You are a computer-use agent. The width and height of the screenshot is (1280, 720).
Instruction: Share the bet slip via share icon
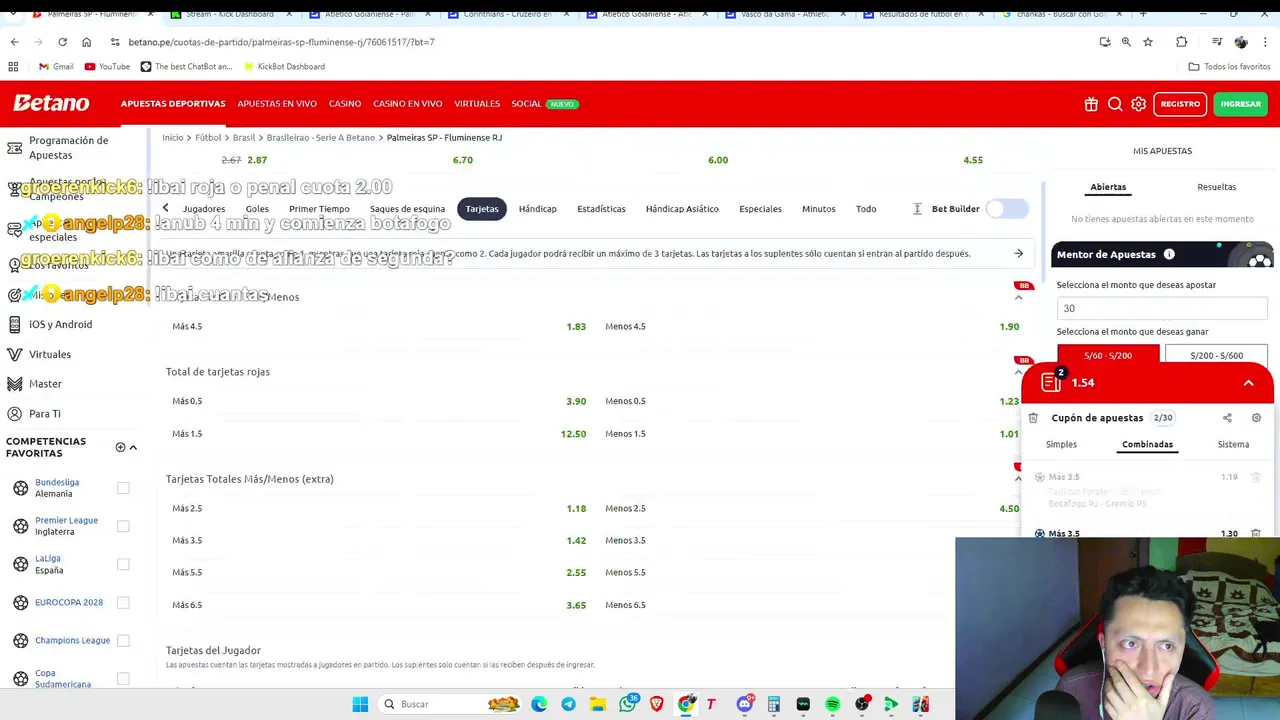point(1227,418)
